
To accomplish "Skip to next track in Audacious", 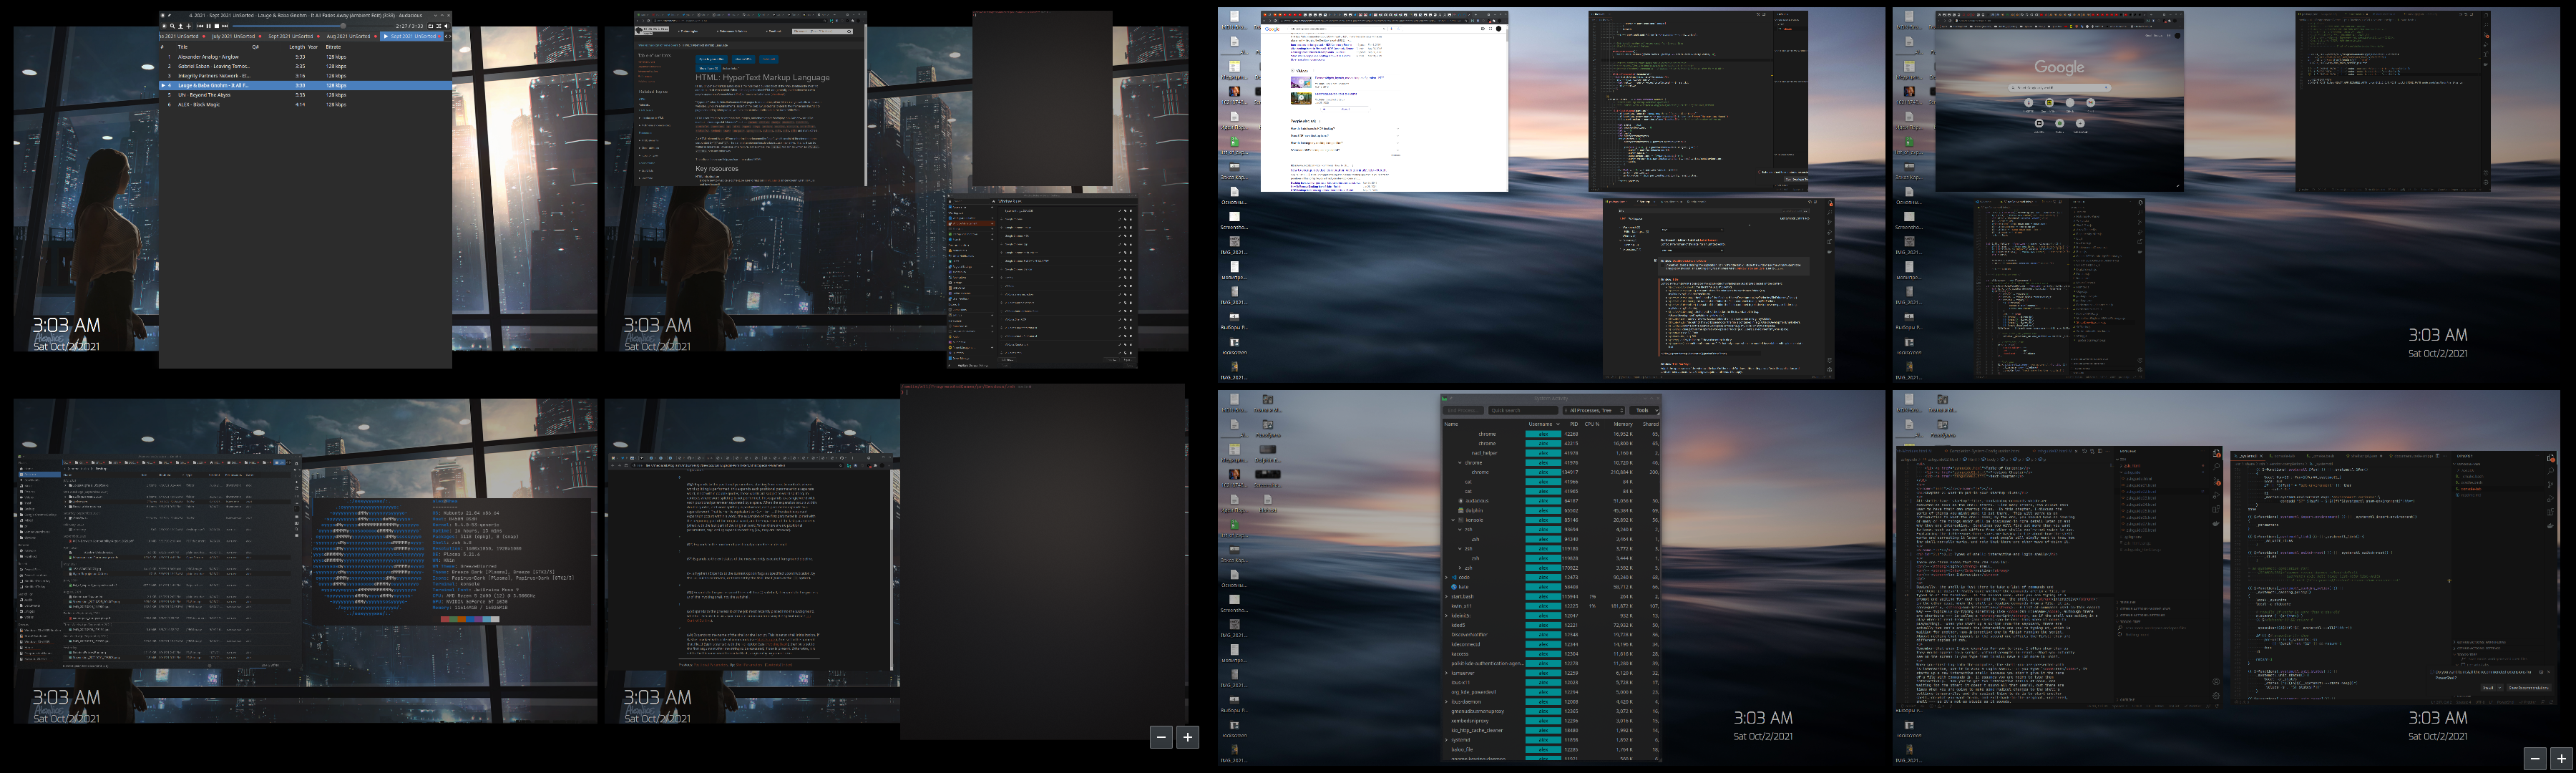I will coord(225,27).
